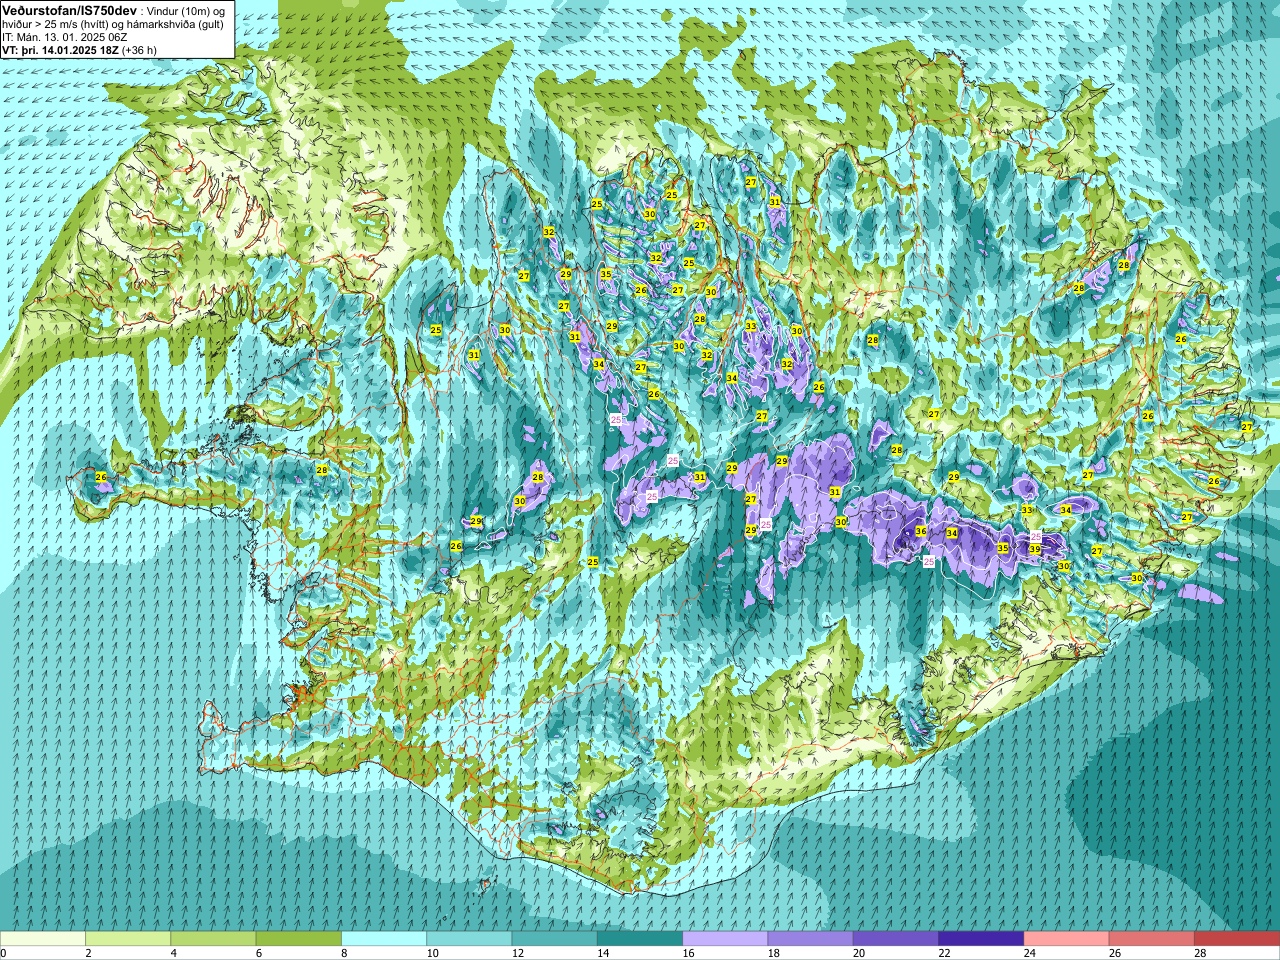The width and height of the screenshot is (1280, 960).
Task: Pick the 22–24 m/s dark indigo legend swatch
Action: pyautogui.click(x=981, y=939)
